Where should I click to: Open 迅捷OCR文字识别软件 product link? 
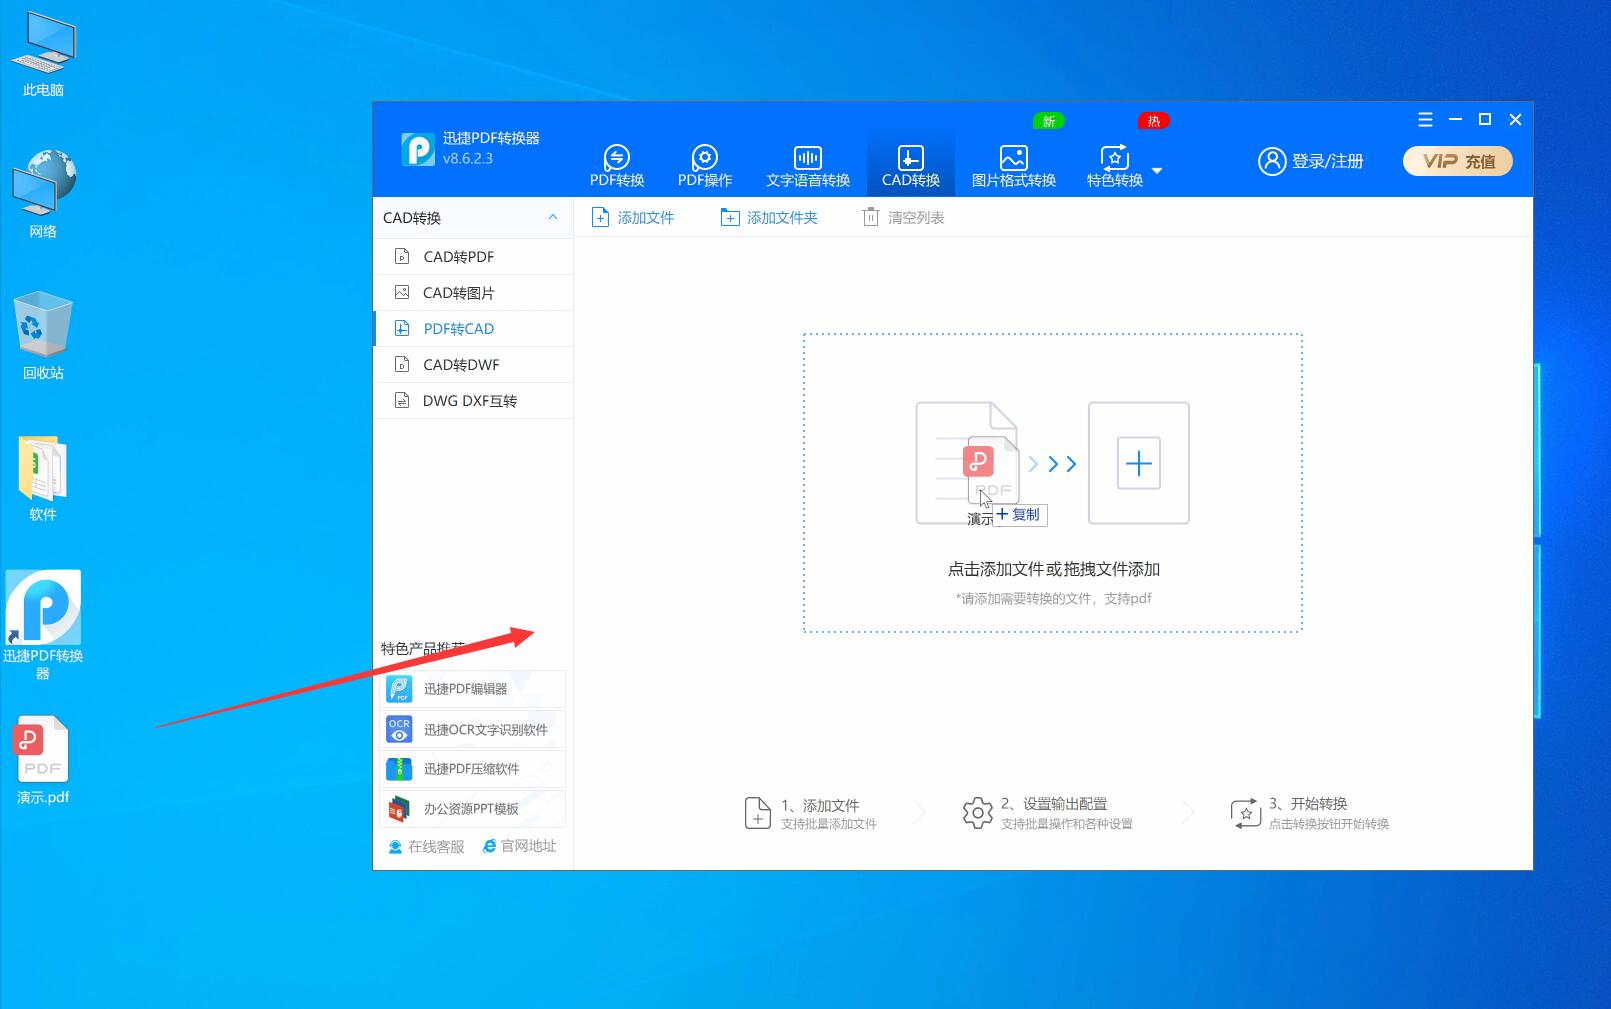point(472,729)
